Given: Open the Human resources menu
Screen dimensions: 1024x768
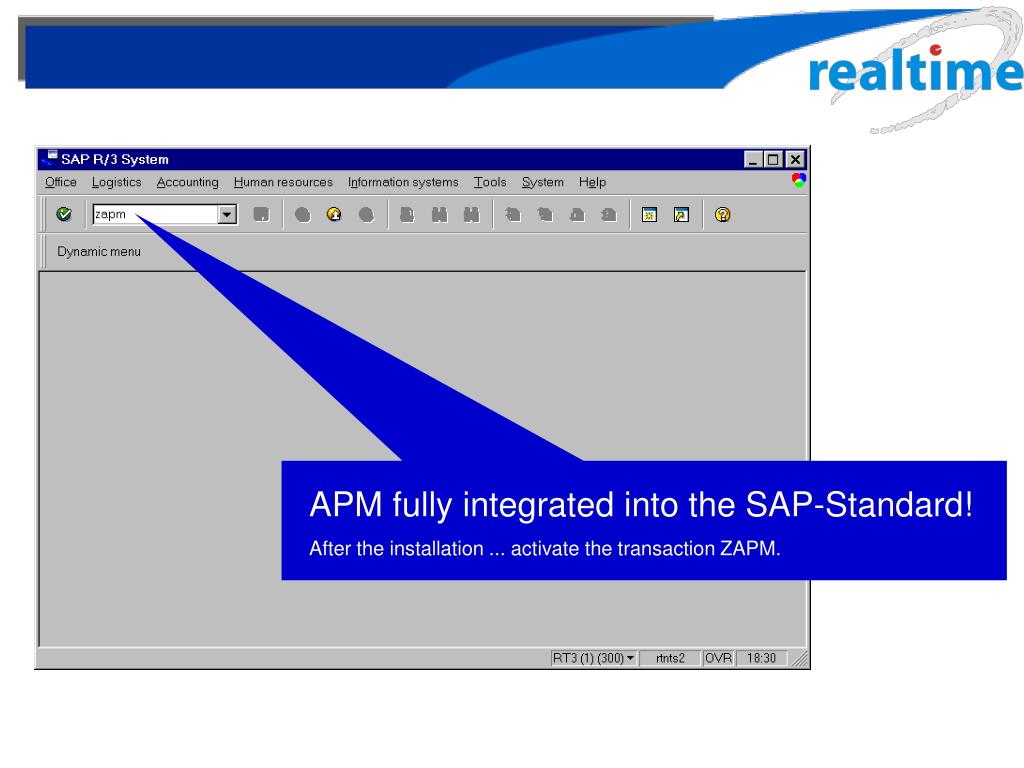Looking at the screenshot, I should pos(283,182).
